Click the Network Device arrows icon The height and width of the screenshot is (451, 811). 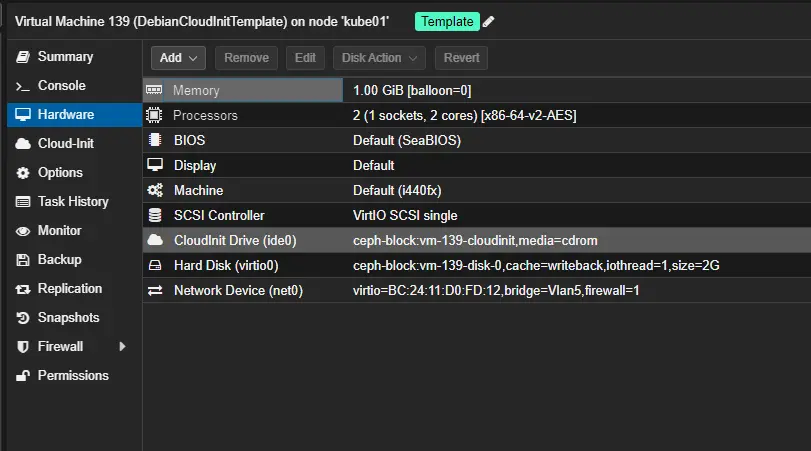coord(155,290)
